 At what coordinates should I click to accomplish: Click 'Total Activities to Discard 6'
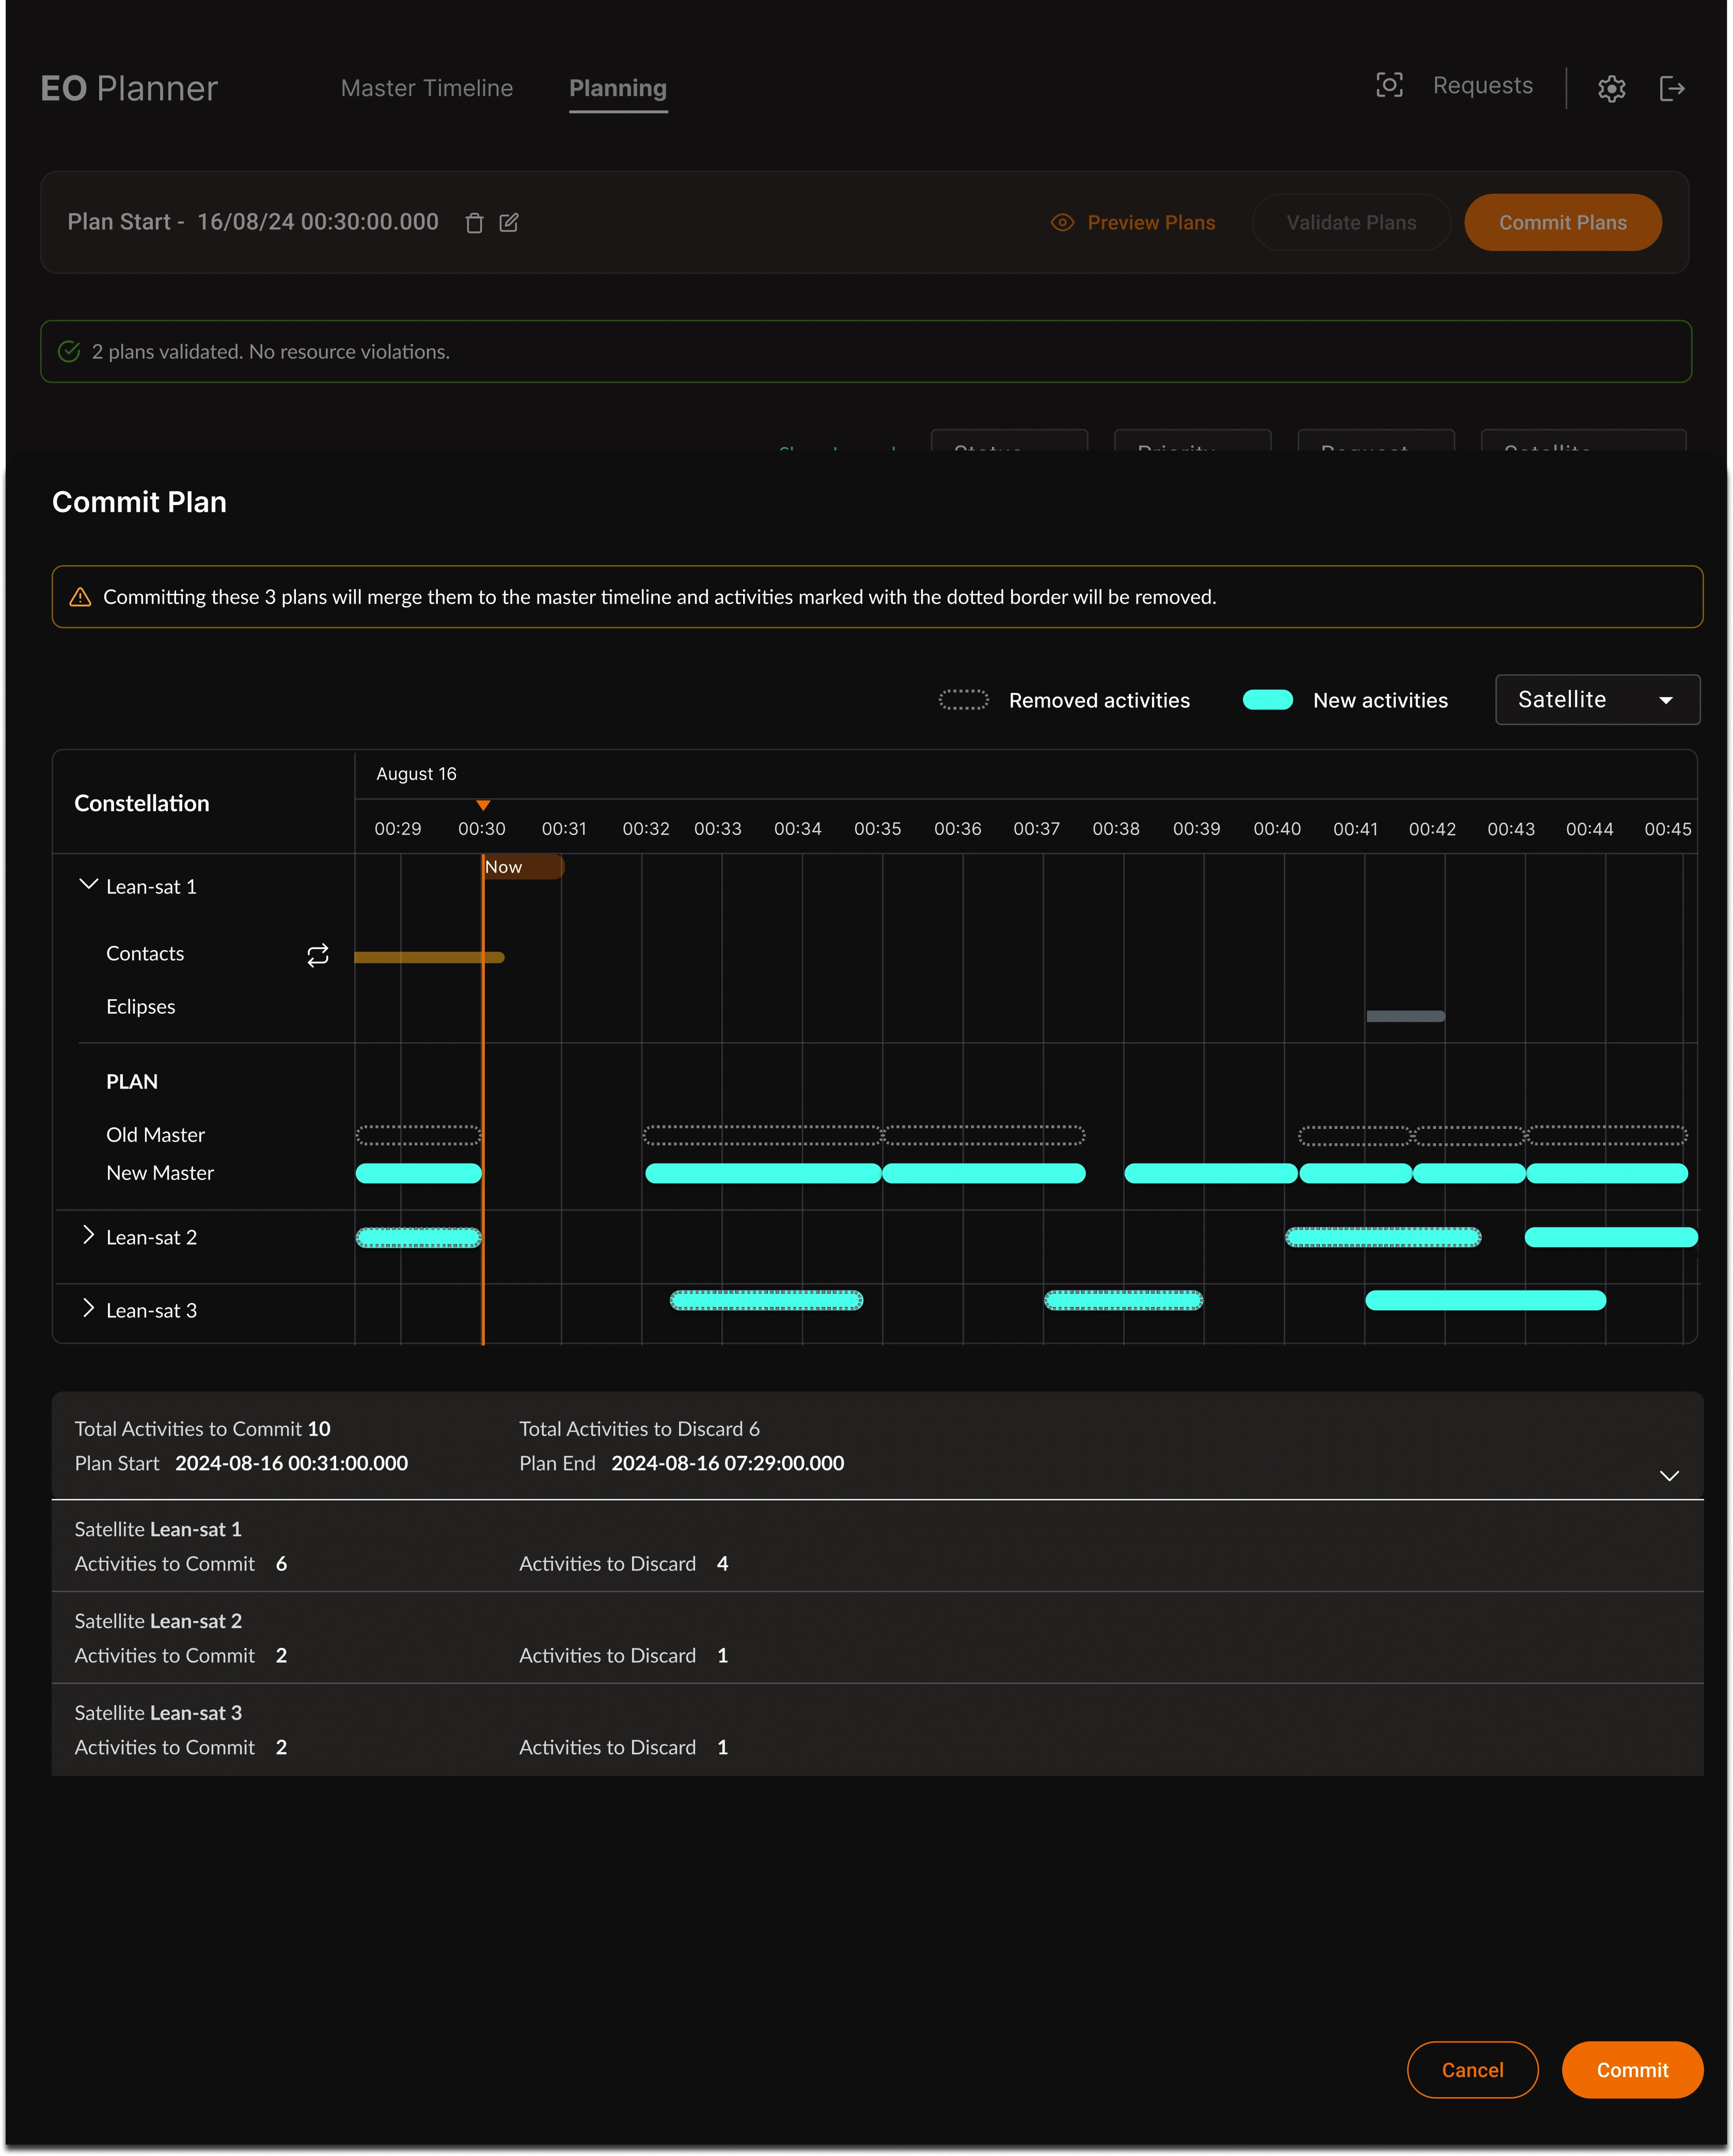(x=639, y=1429)
